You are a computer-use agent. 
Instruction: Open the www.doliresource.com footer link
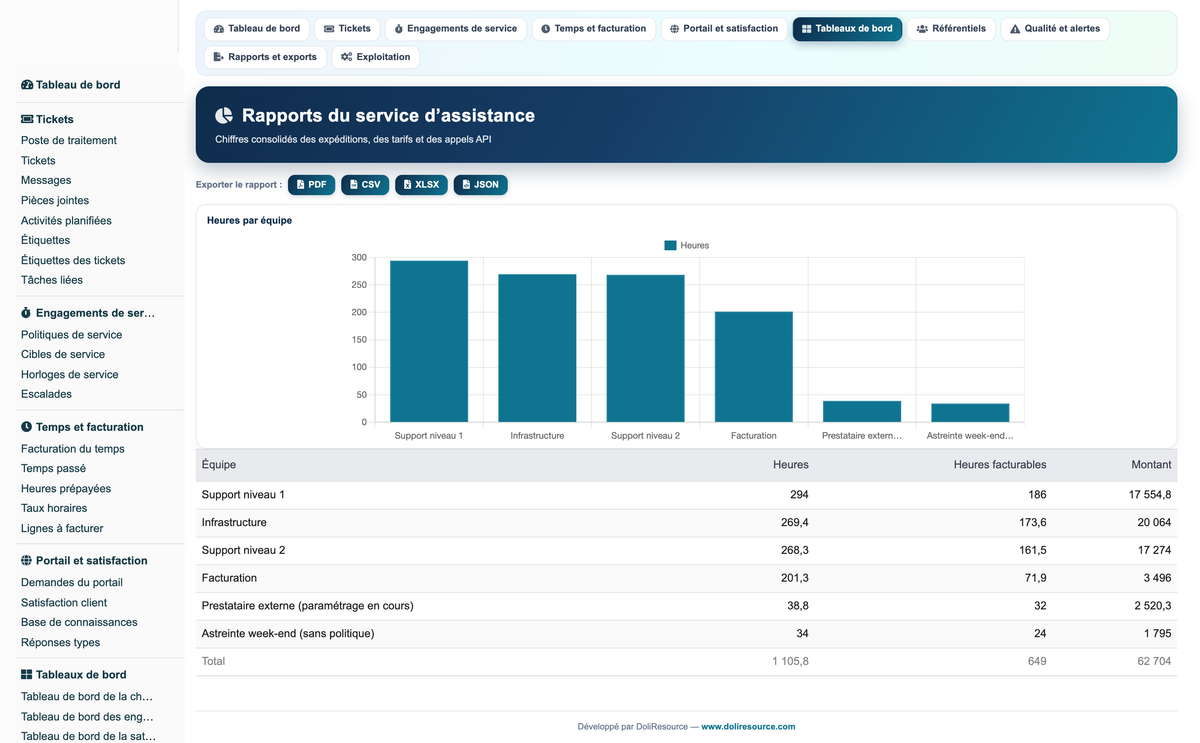point(748,727)
